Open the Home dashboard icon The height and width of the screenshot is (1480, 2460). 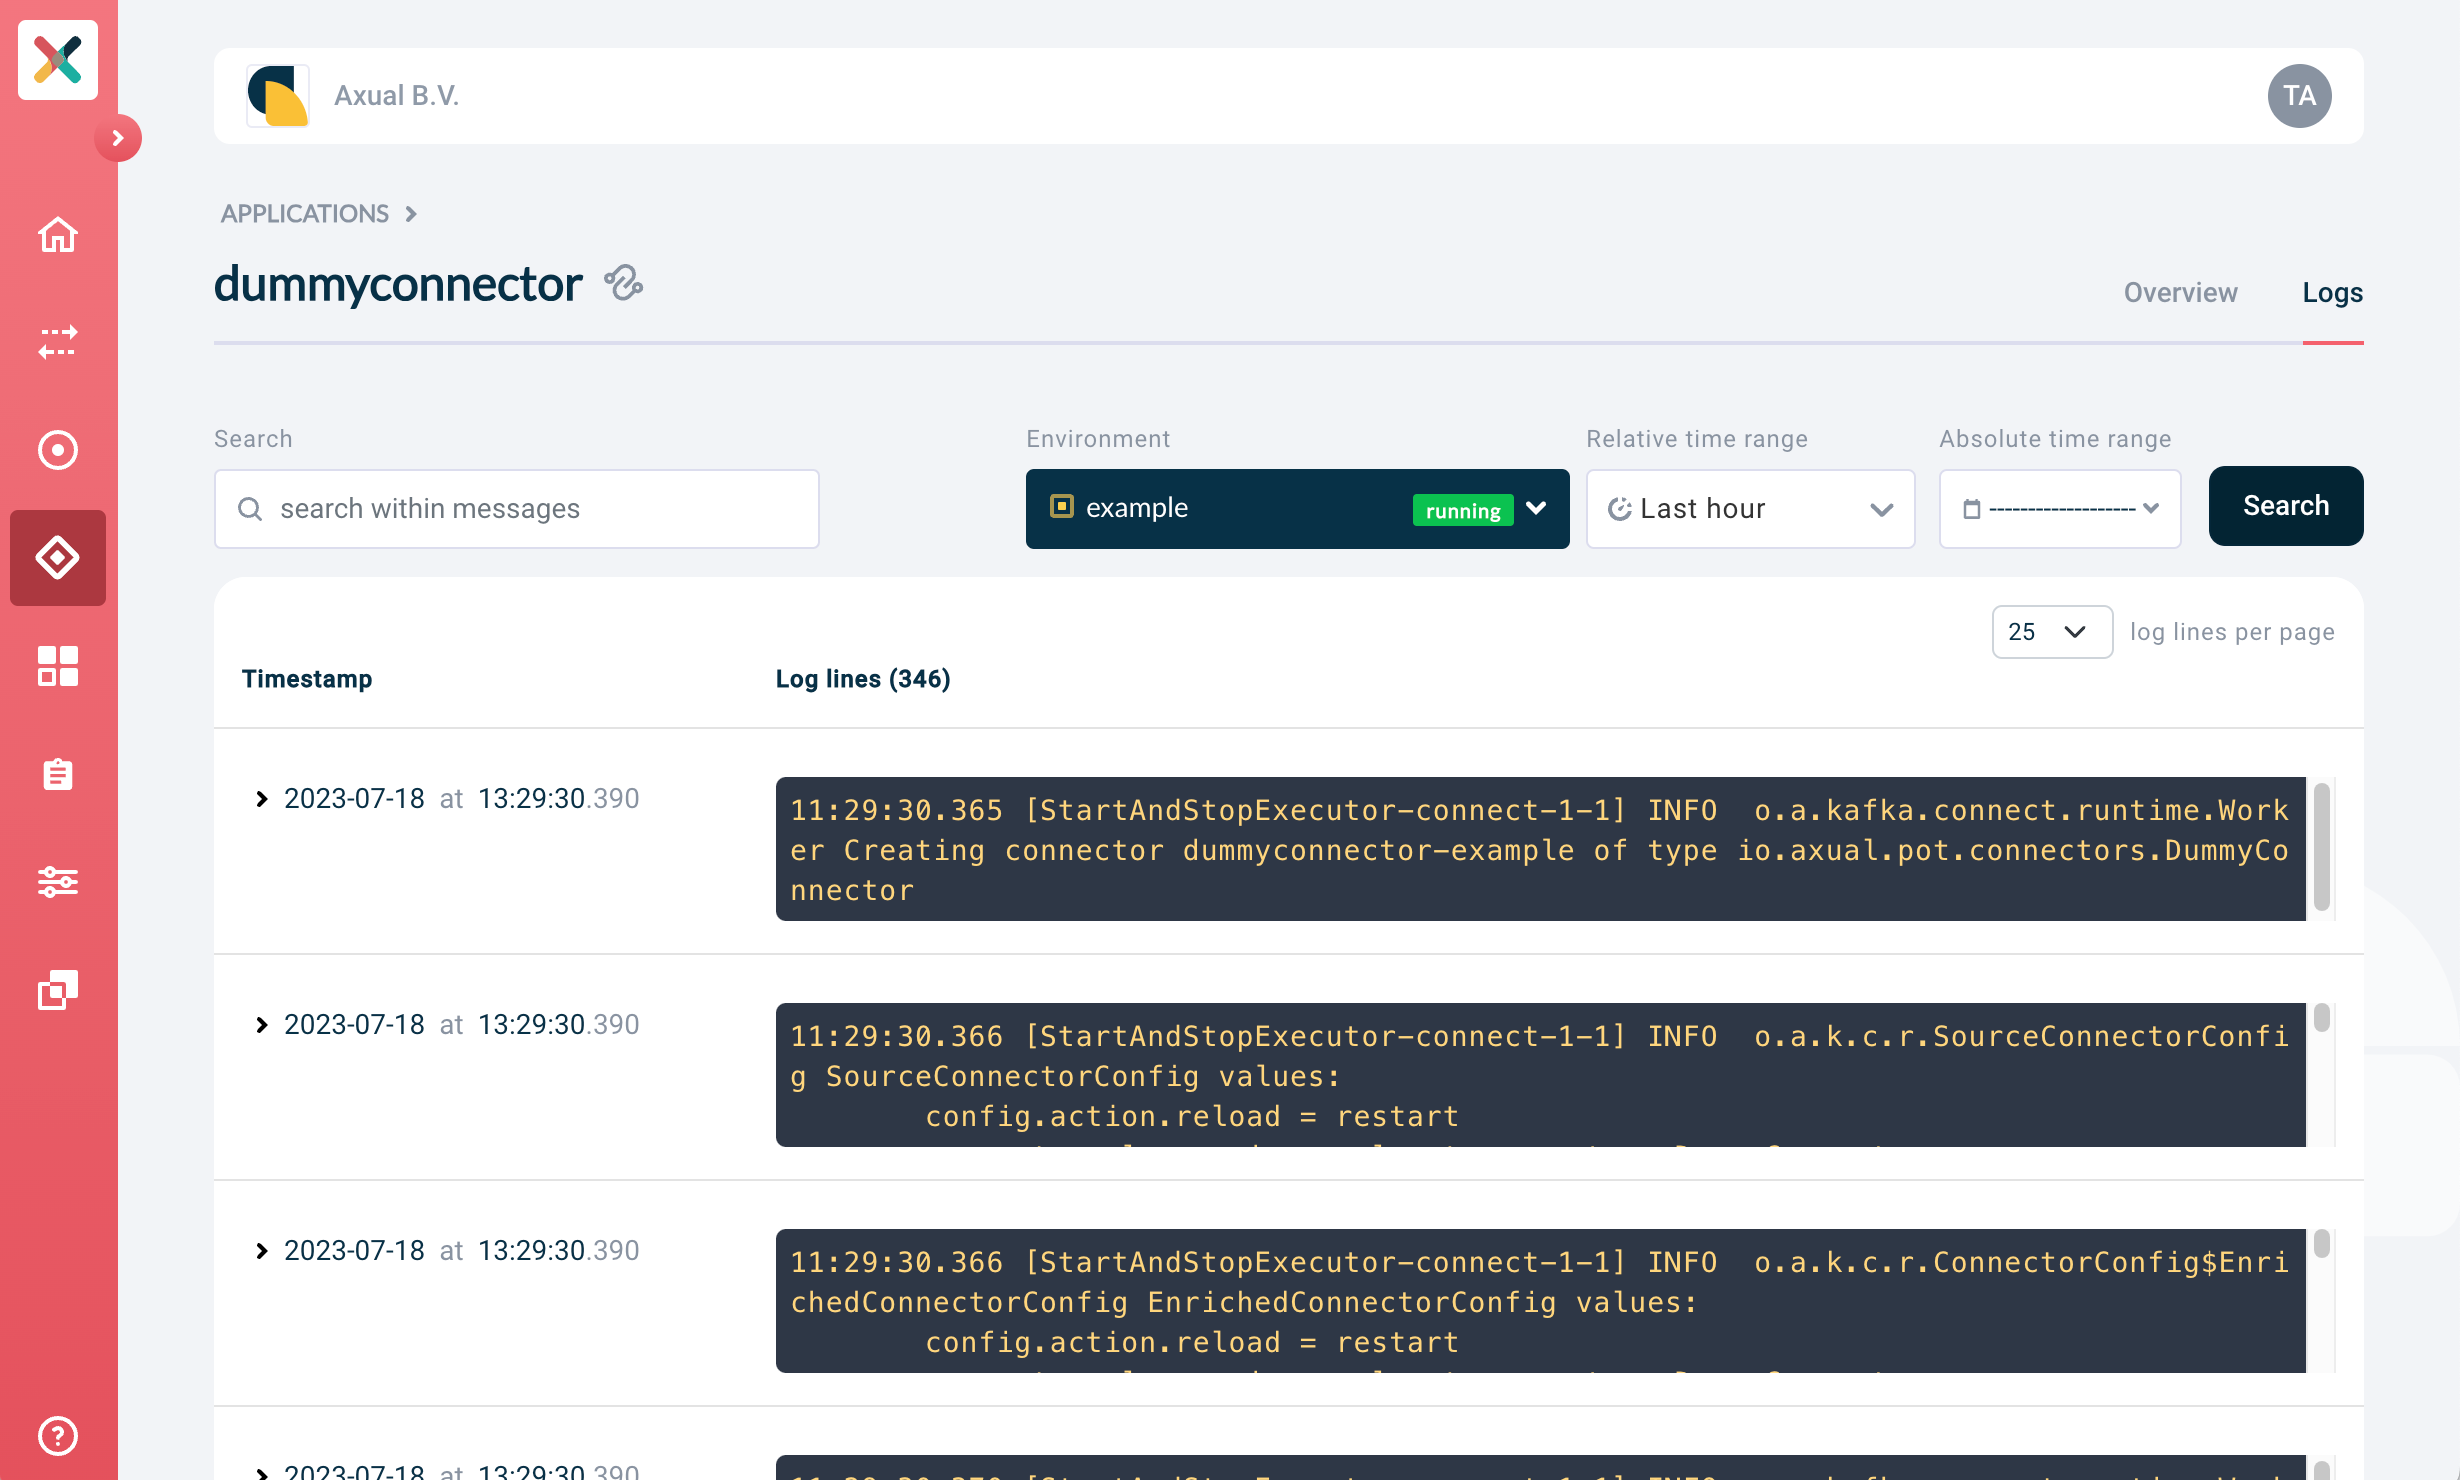(57, 235)
